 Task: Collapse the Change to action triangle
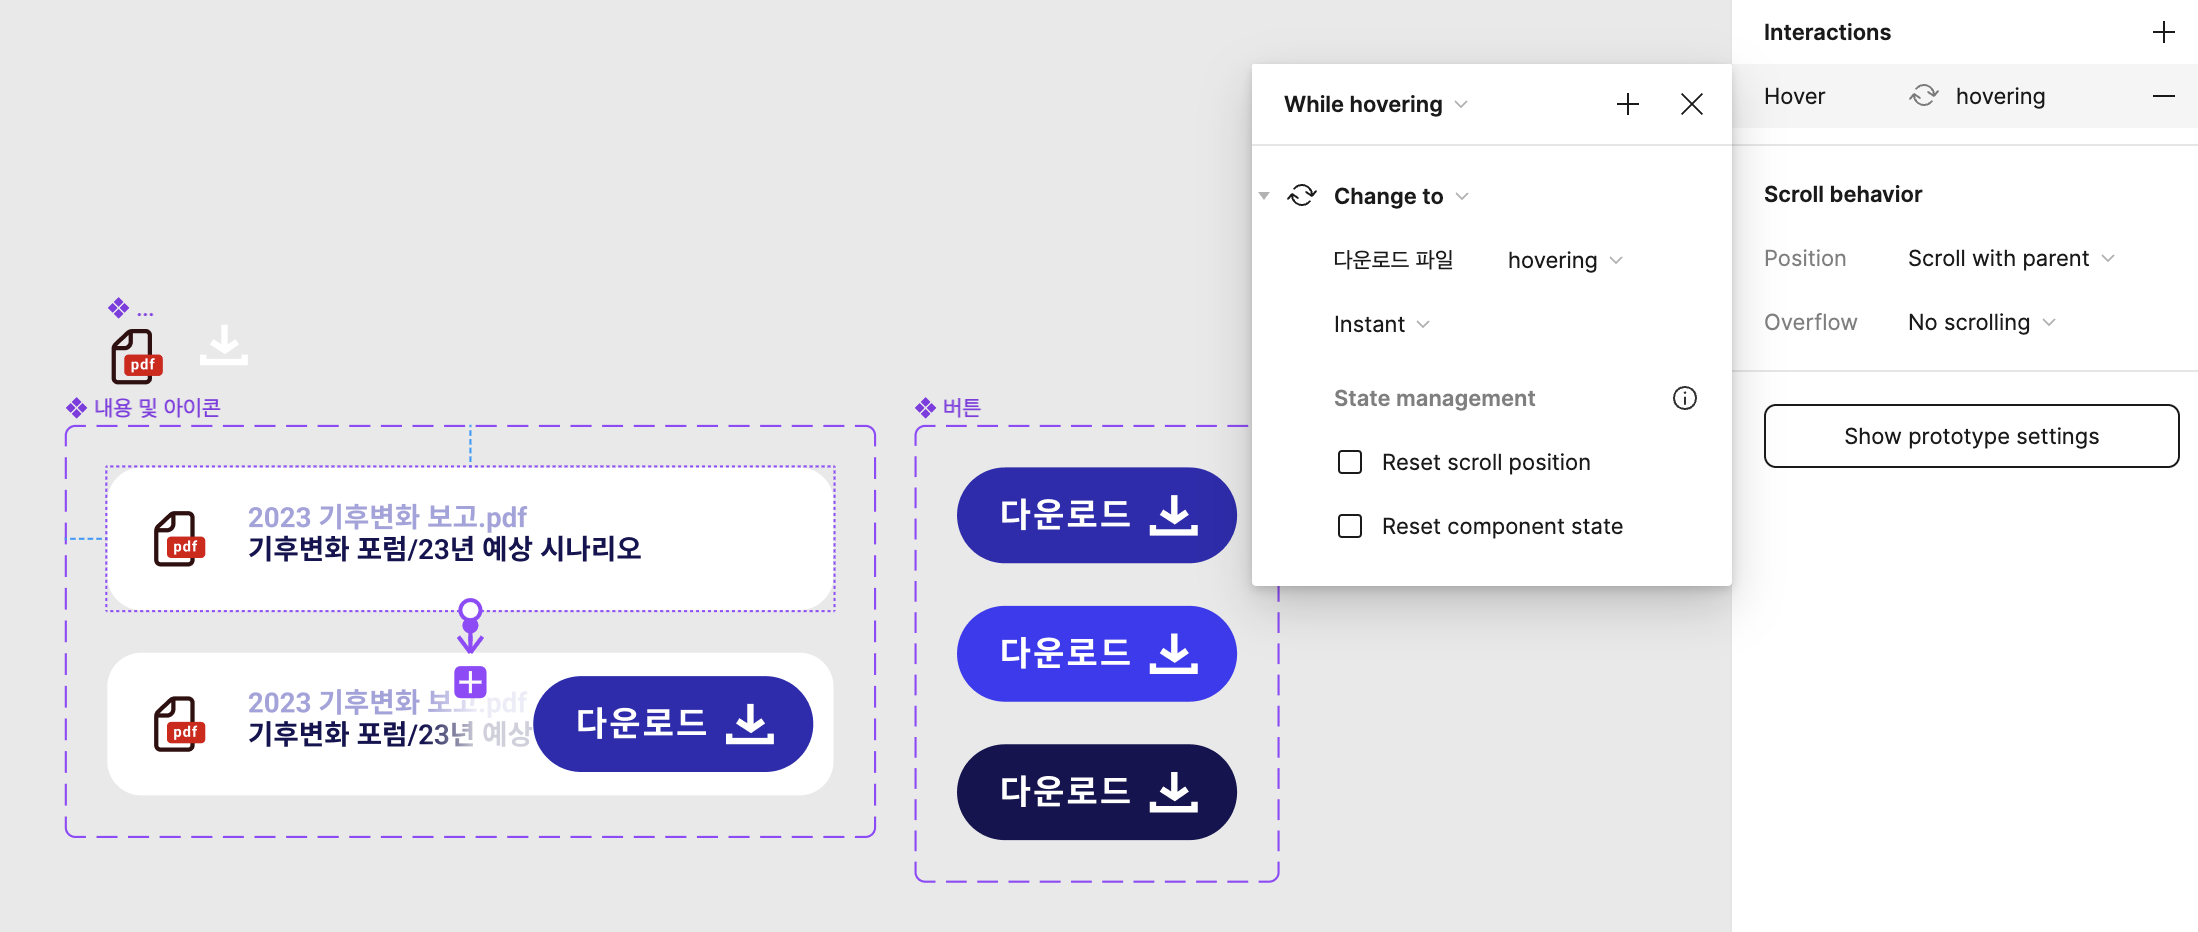(x=1264, y=196)
